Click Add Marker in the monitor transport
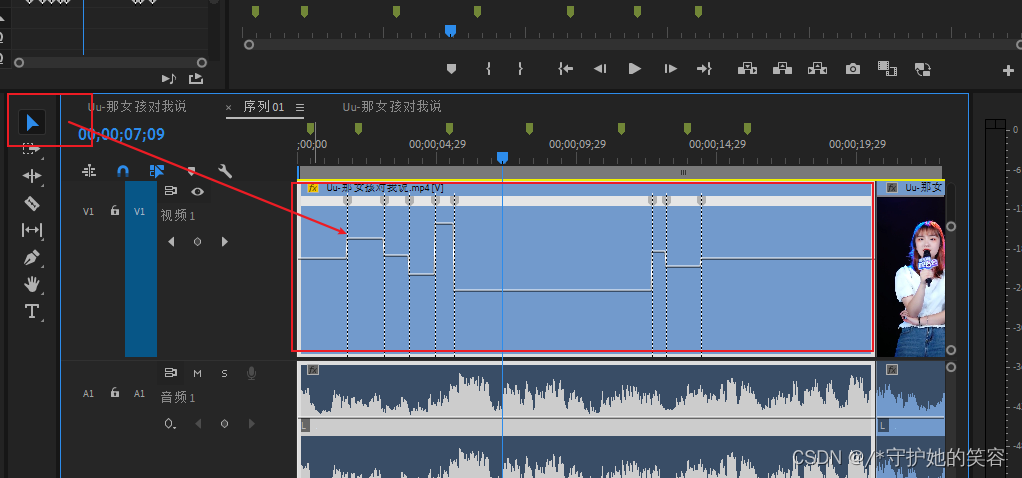This screenshot has height=478, width=1022. (451, 68)
